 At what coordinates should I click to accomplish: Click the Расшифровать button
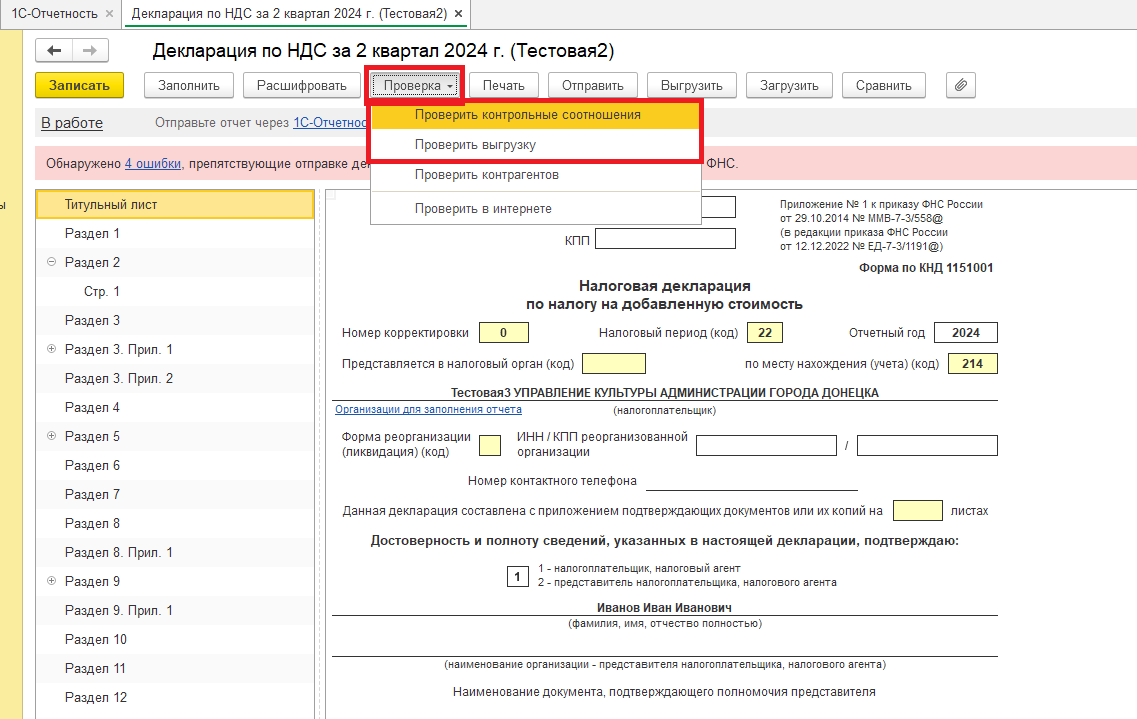tap(302, 86)
